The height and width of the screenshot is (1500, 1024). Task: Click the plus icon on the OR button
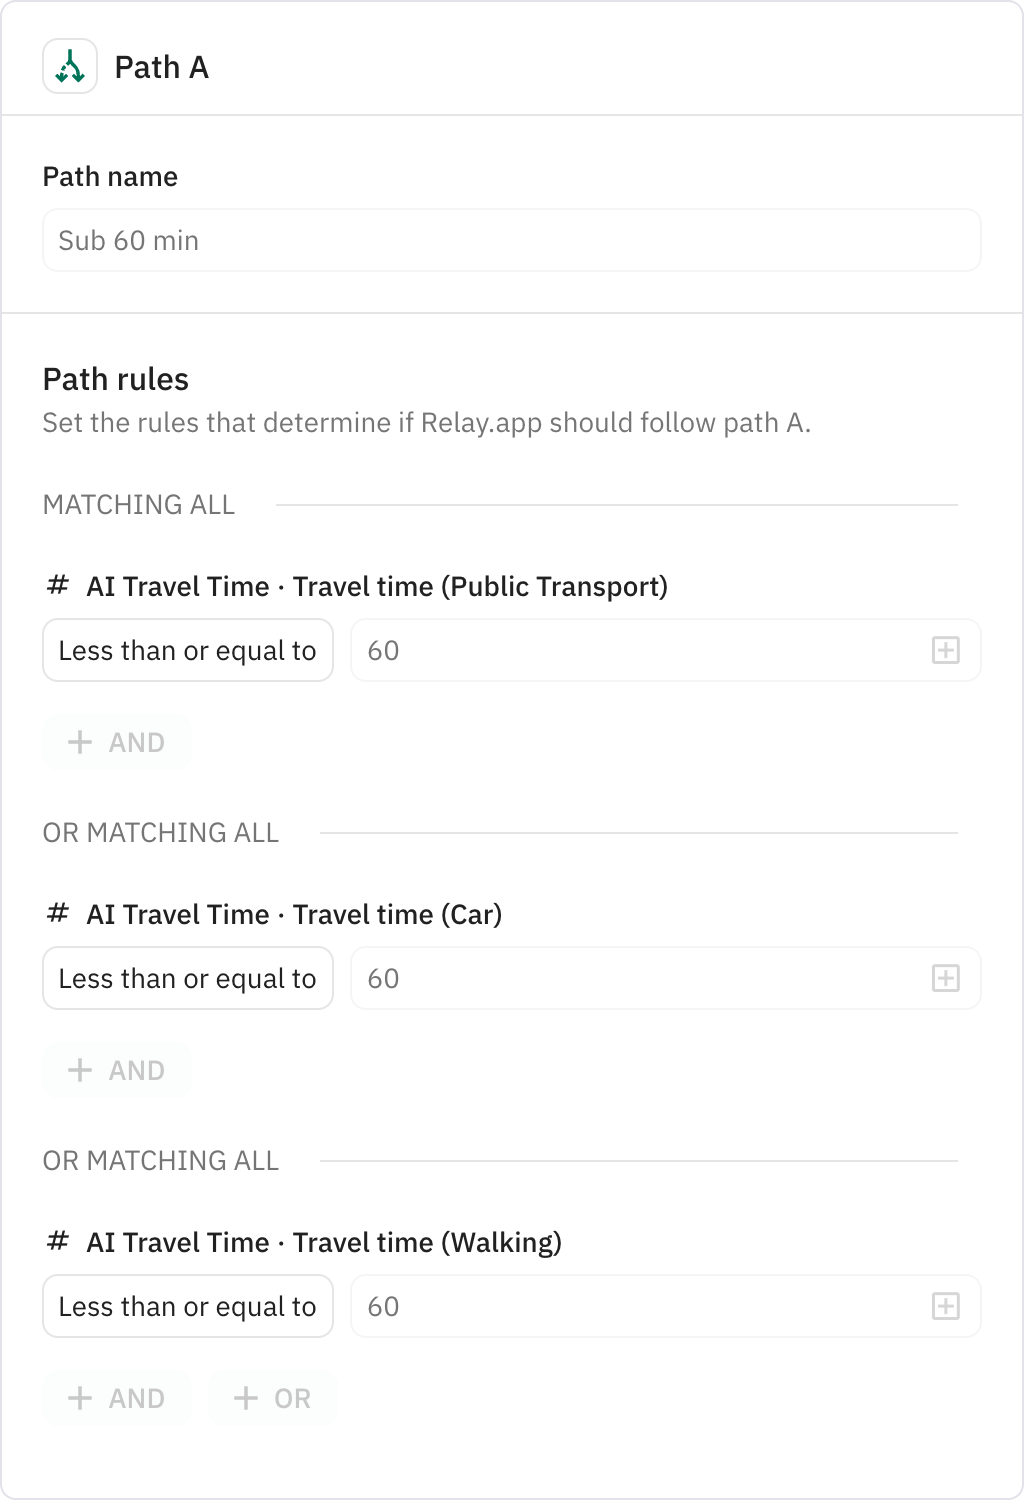[x=244, y=1398]
